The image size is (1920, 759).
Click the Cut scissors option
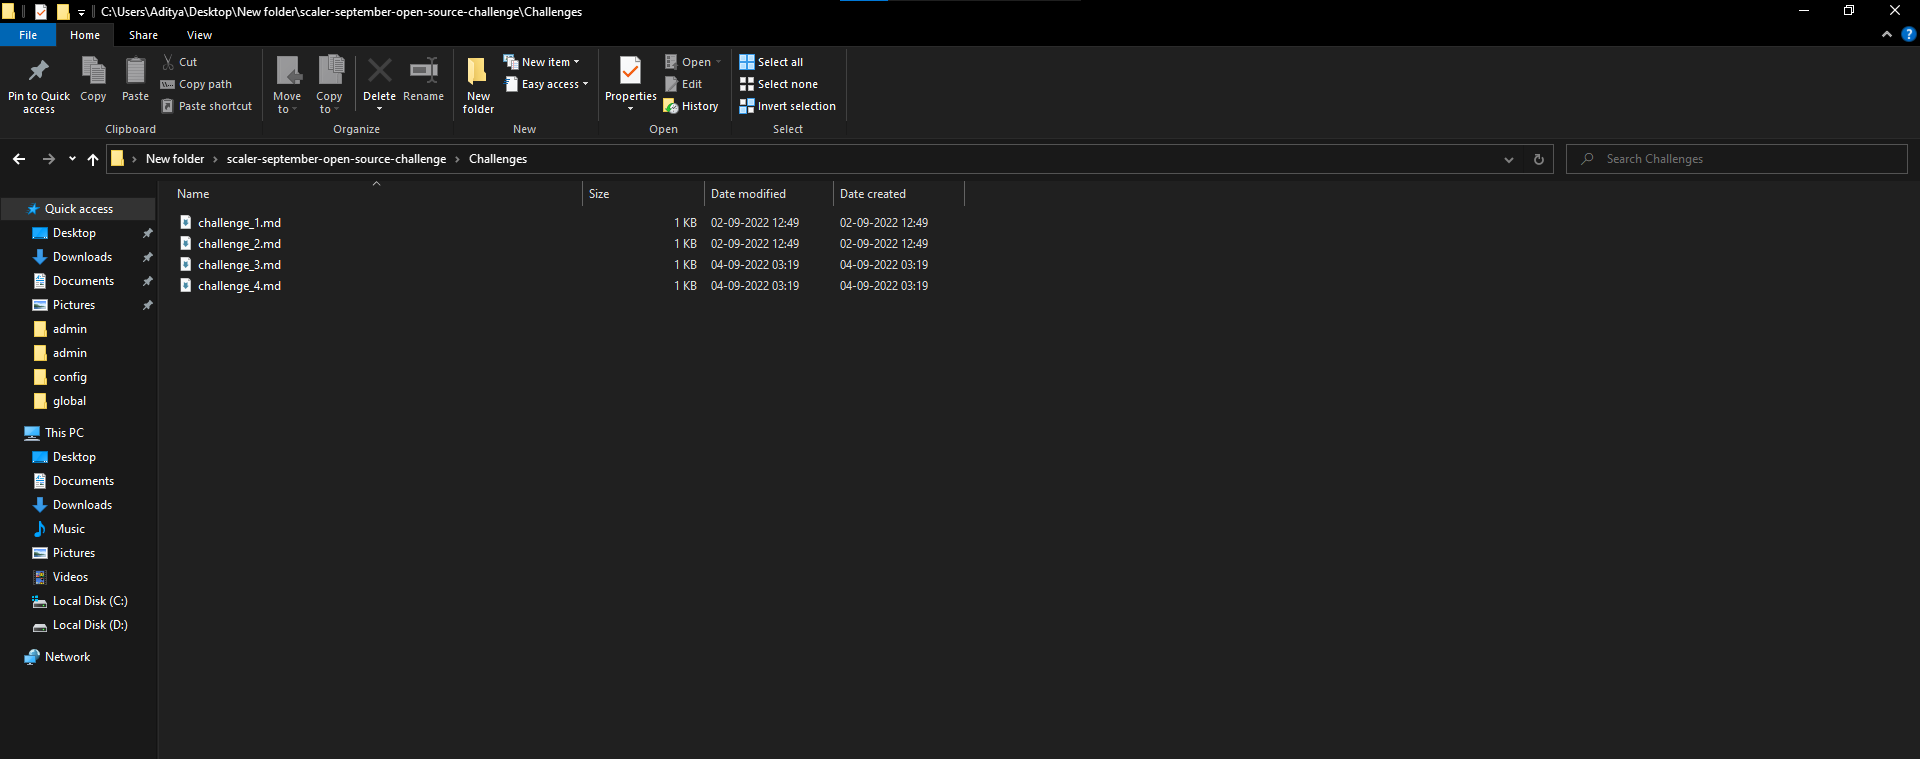tap(180, 62)
